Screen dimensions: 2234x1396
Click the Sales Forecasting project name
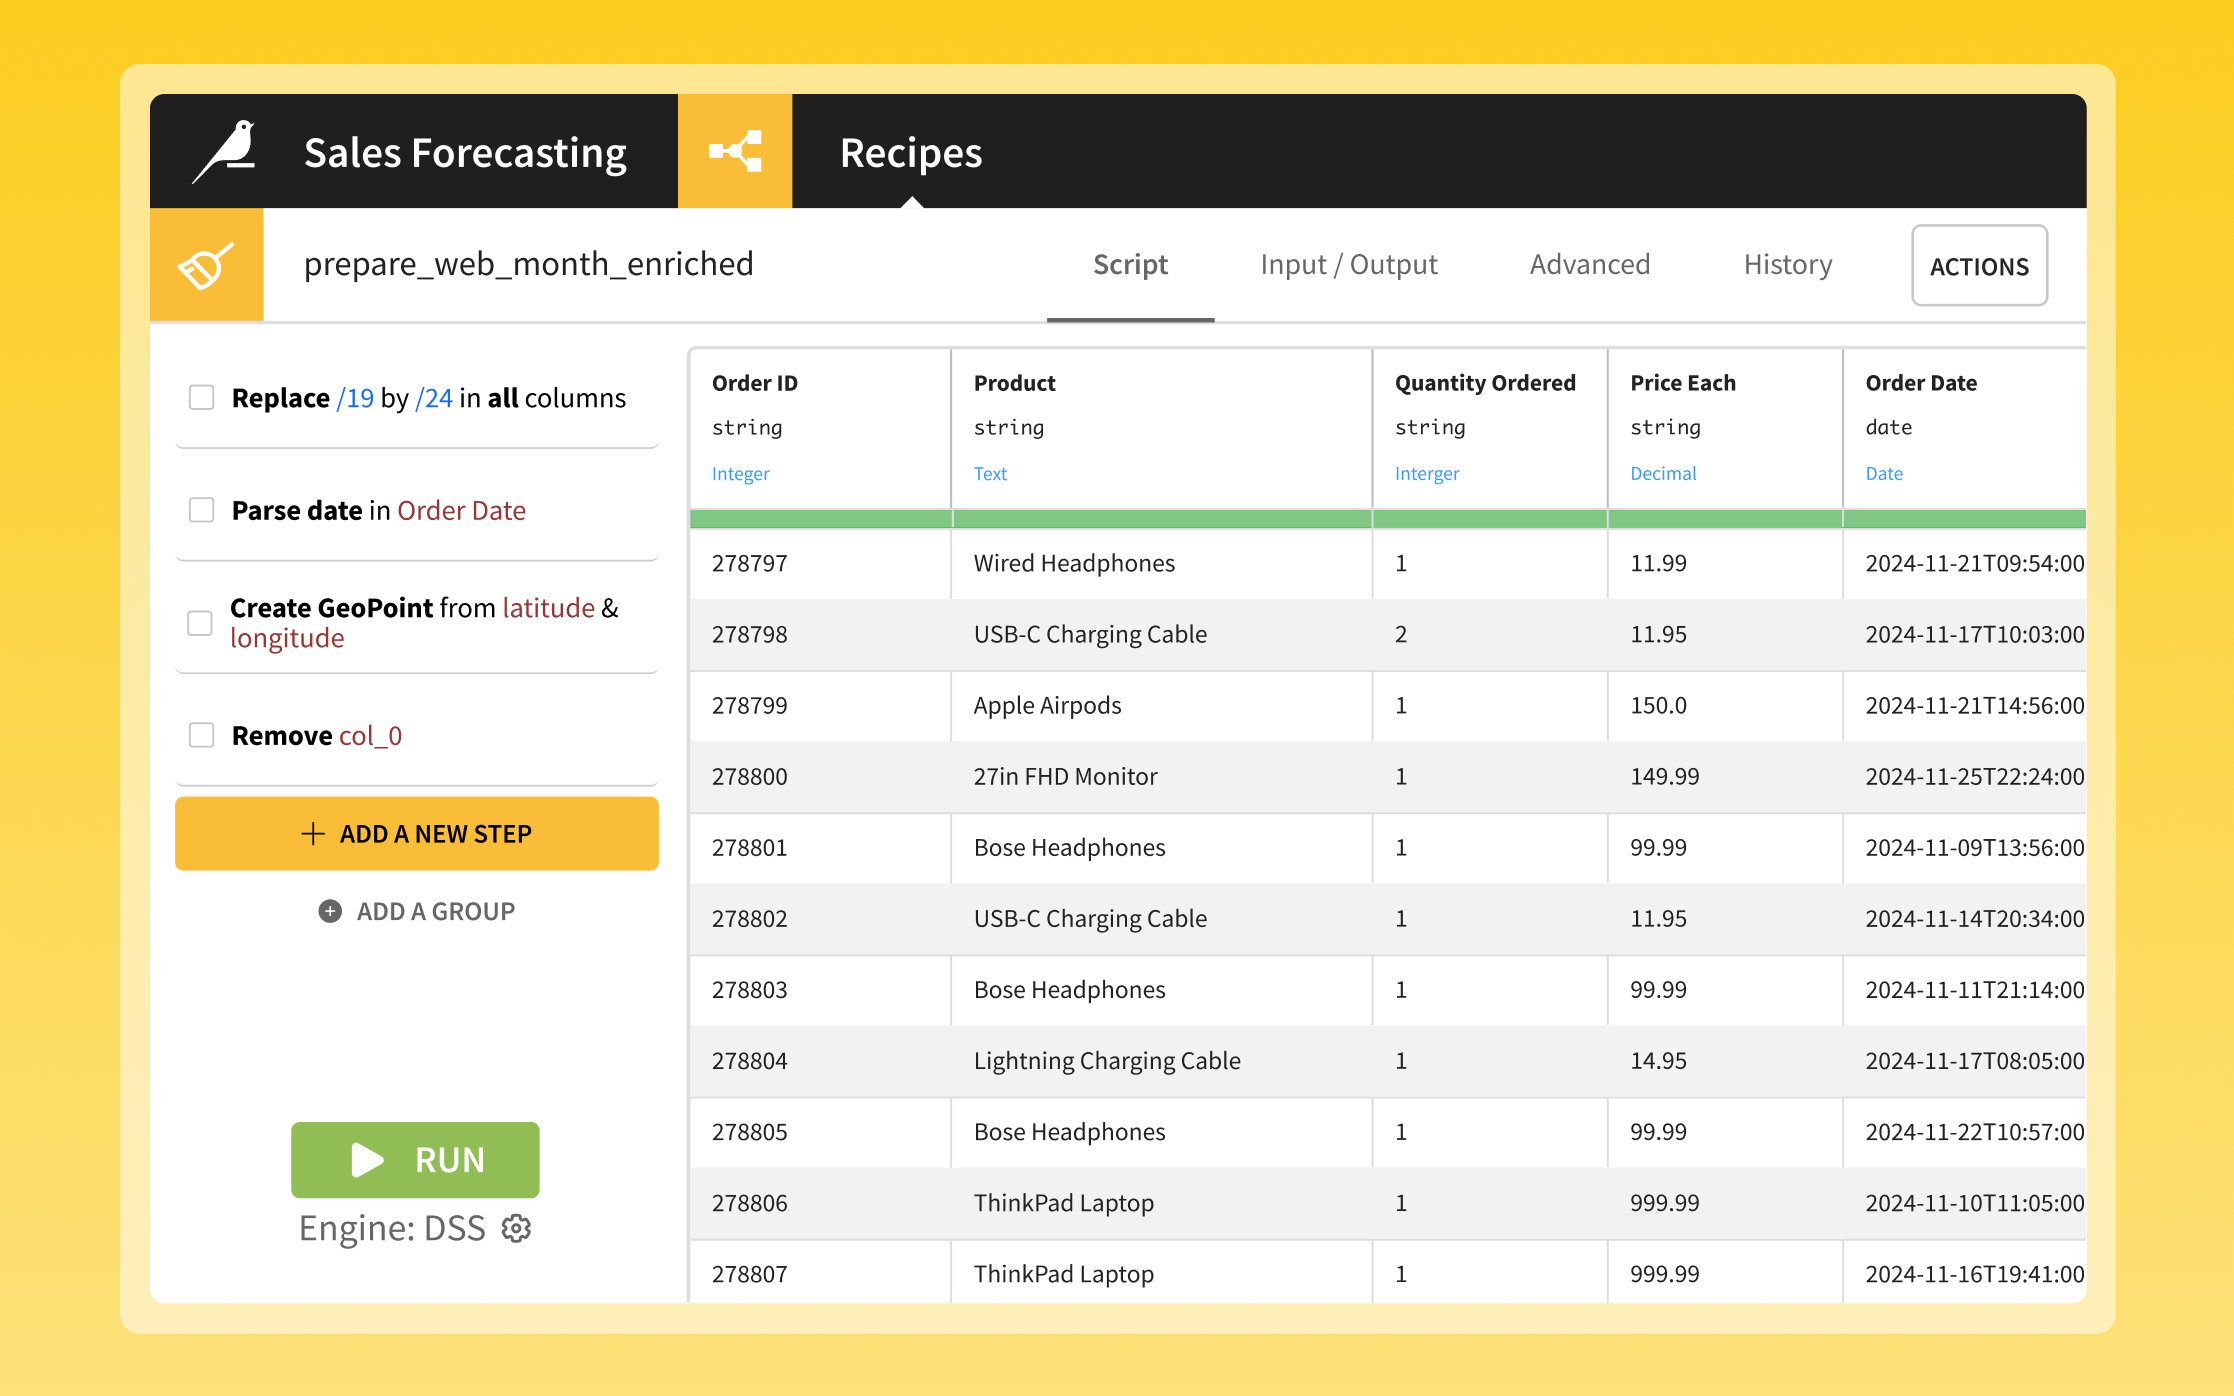[465, 153]
